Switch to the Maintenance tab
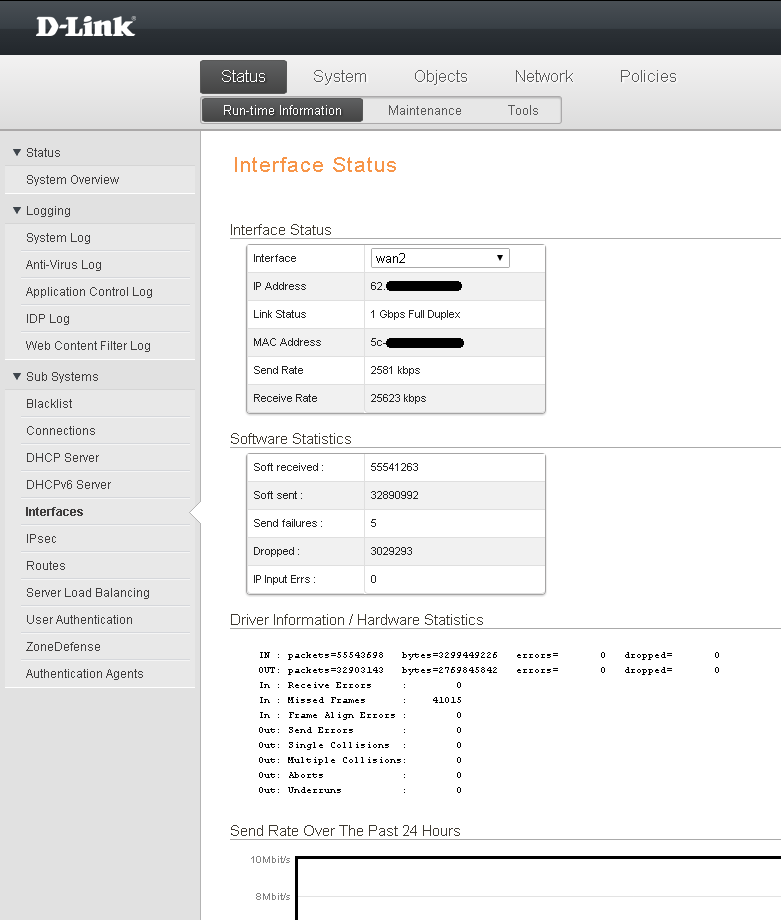 (x=424, y=111)
